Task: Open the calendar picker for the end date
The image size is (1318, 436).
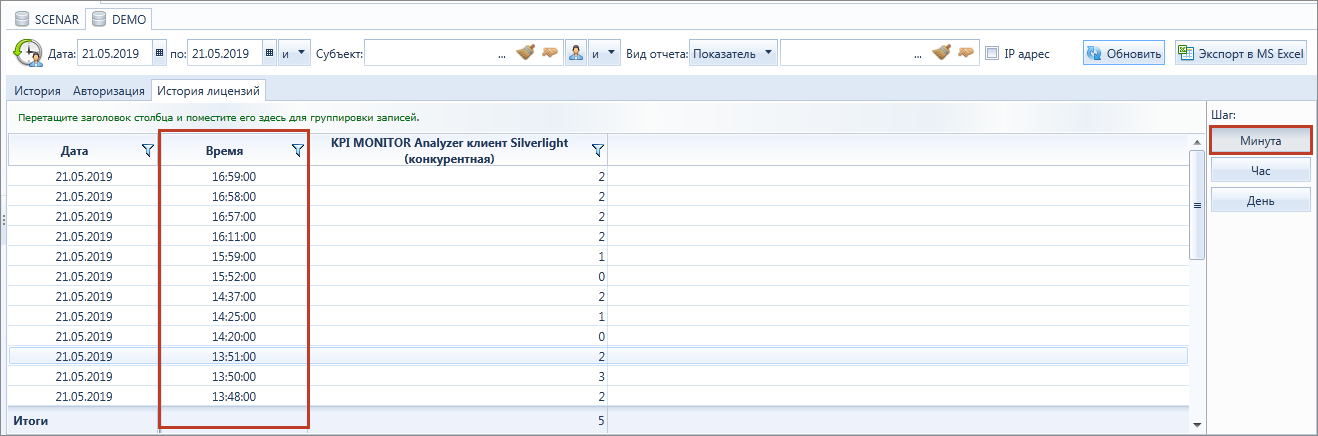Action: 269,54
